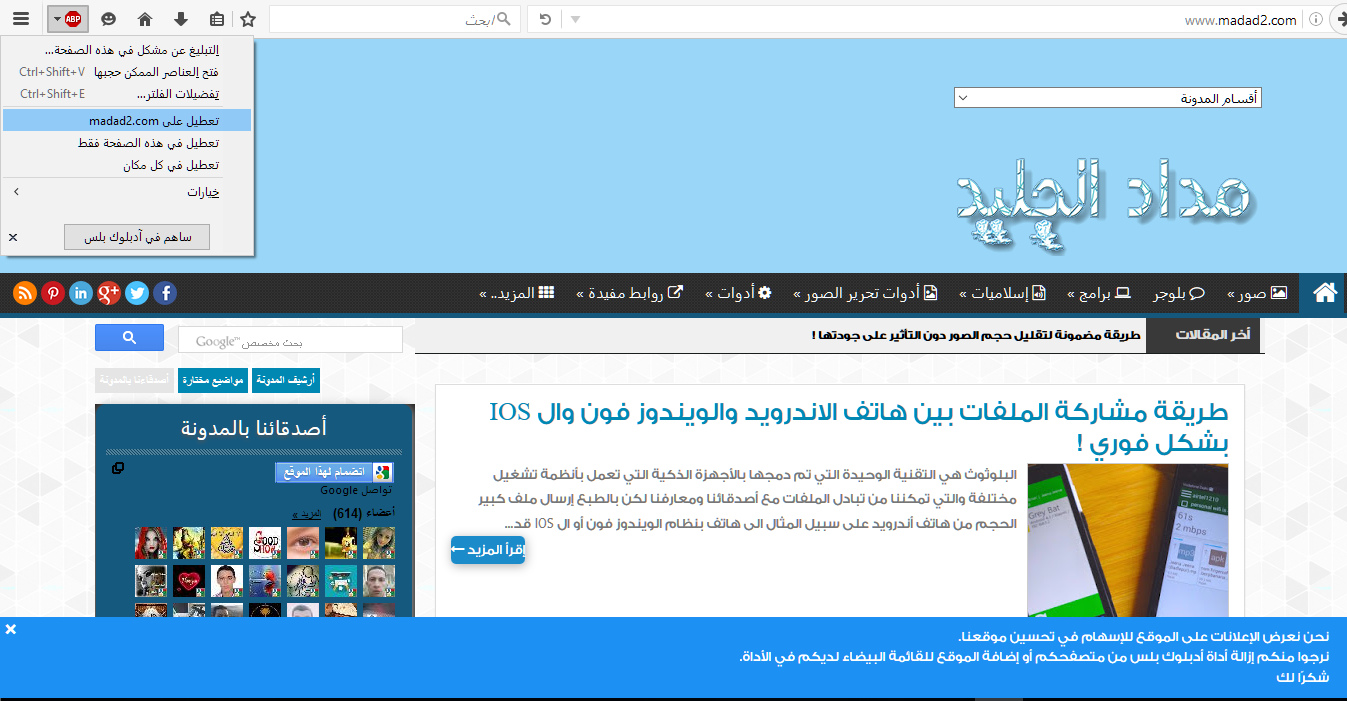Open the "أقسام المدونة" dropdown
The image size is (1347, 701).
(x=1107, y=98)
